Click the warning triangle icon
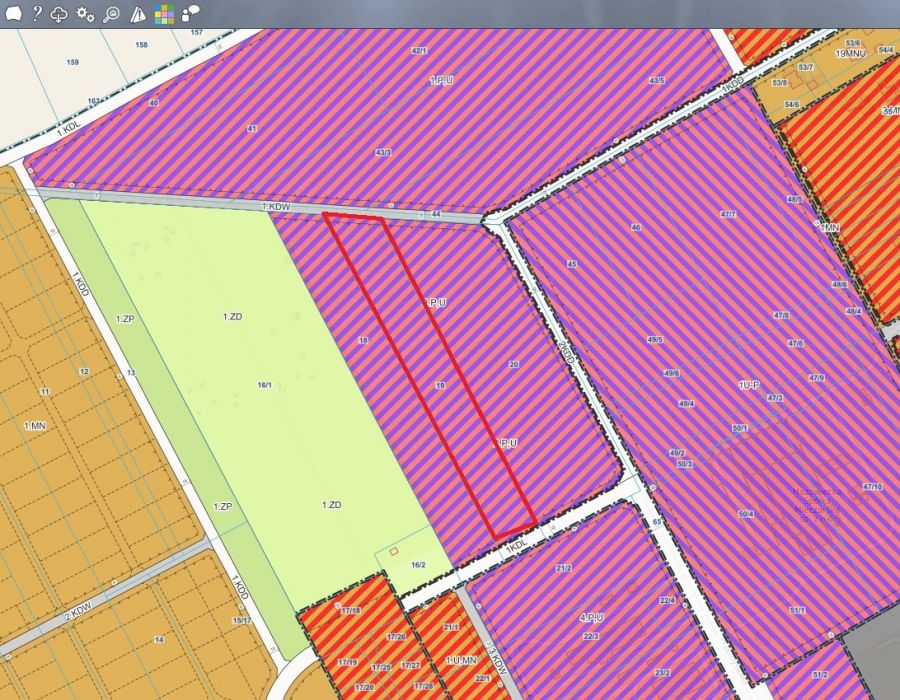 pos(138,14)
